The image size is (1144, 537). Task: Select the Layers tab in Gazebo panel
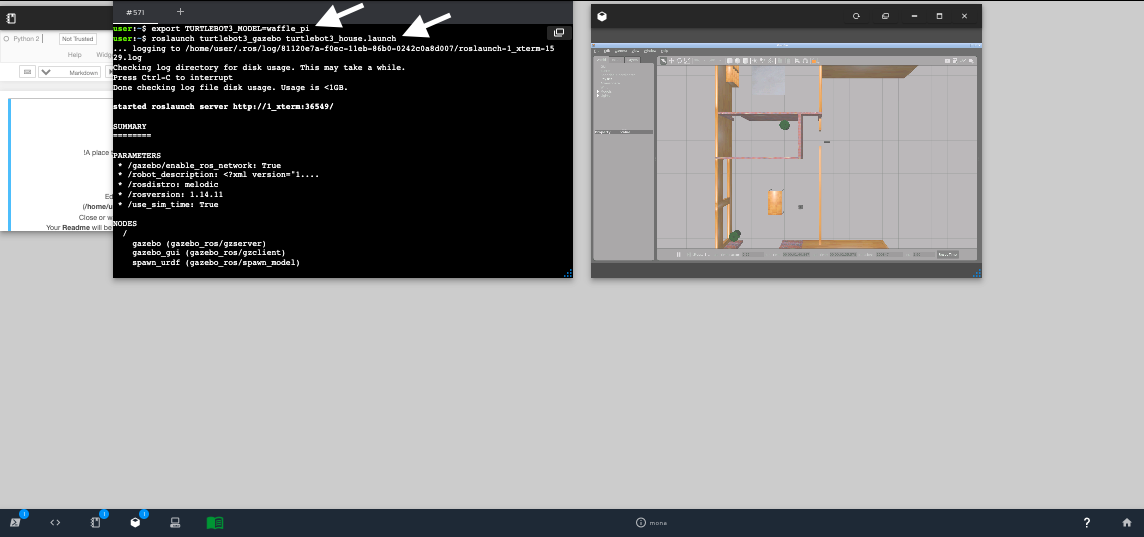point(633,60)
